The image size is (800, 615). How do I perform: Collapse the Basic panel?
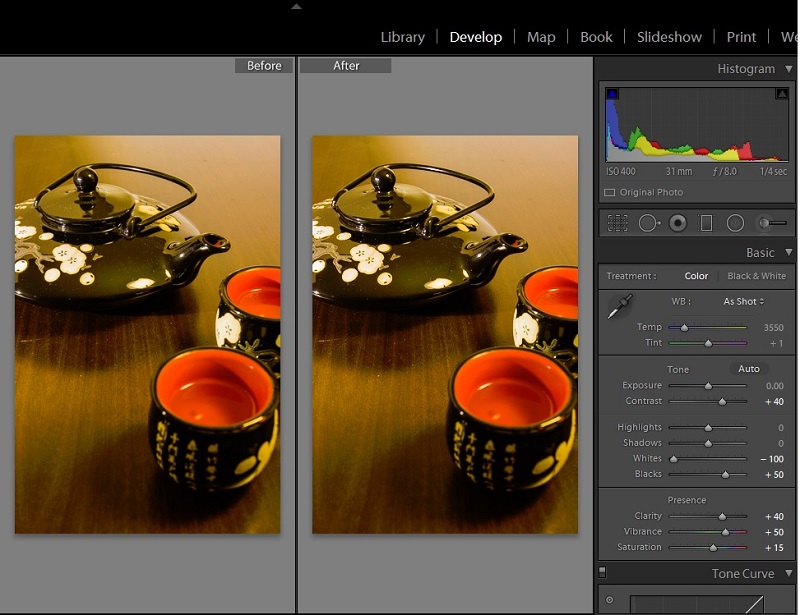(x=788, y=253)
